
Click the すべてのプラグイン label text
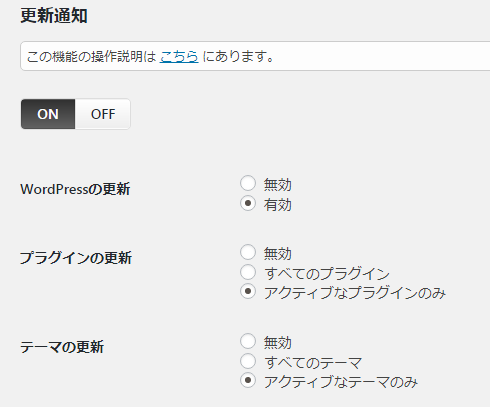[327, 273]
